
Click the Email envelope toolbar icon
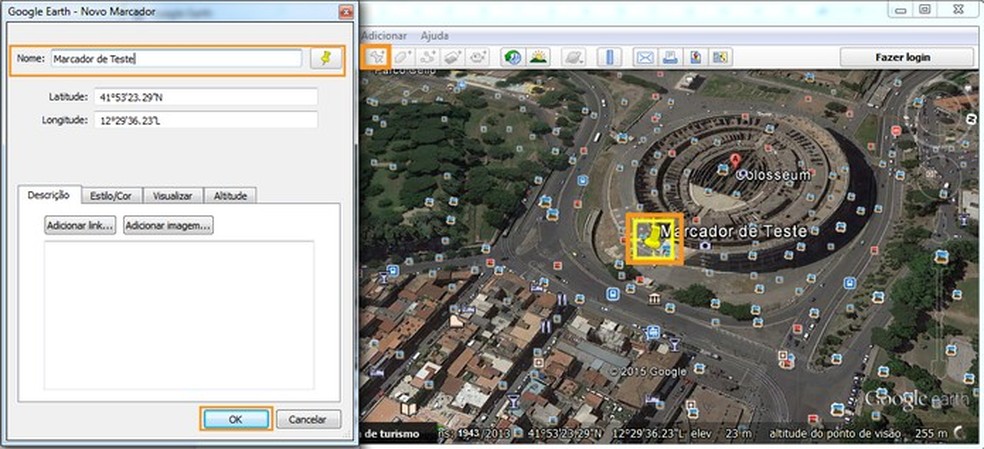click(644, 57)
